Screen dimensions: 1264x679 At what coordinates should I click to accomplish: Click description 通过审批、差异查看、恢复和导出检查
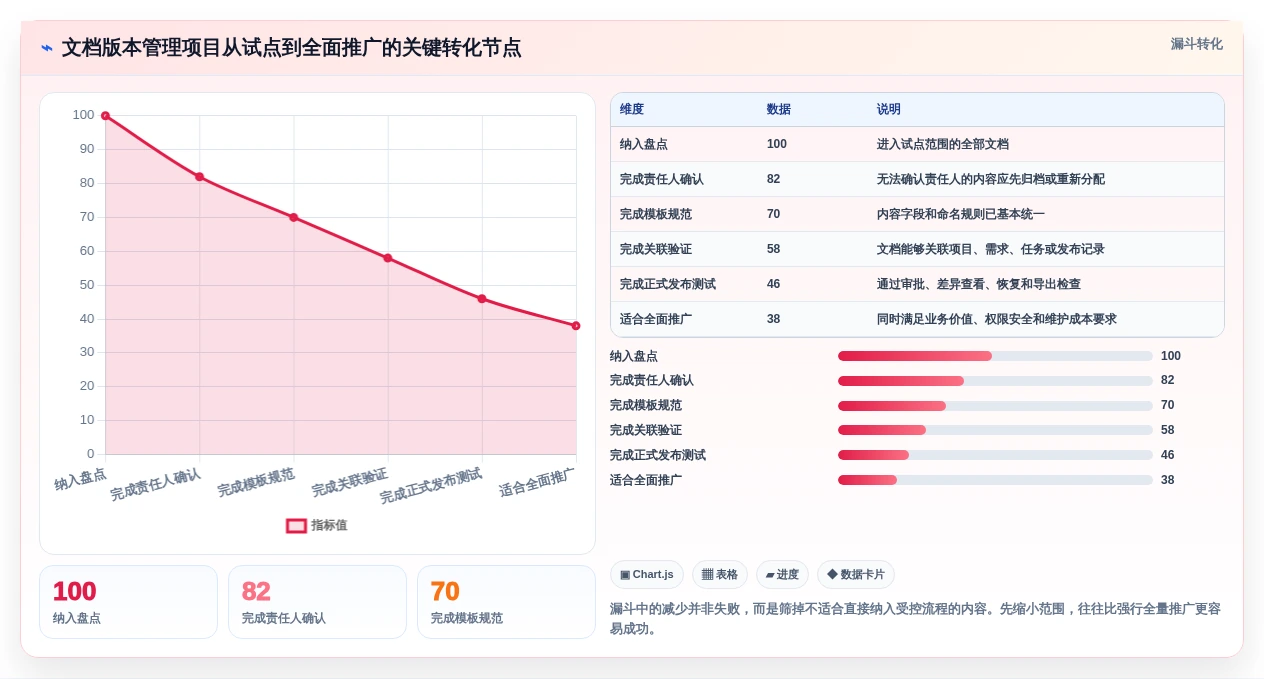(x=979, y=284)
